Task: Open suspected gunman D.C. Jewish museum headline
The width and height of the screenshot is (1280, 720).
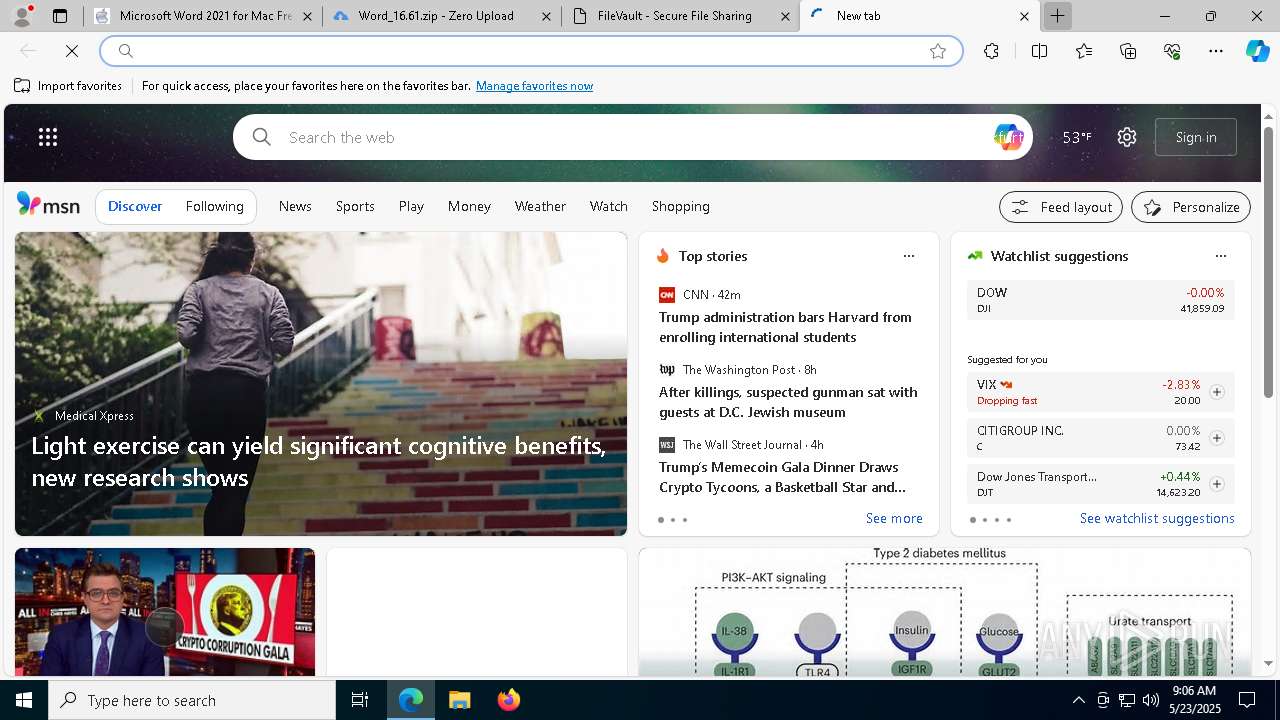Action: point(788,402)
